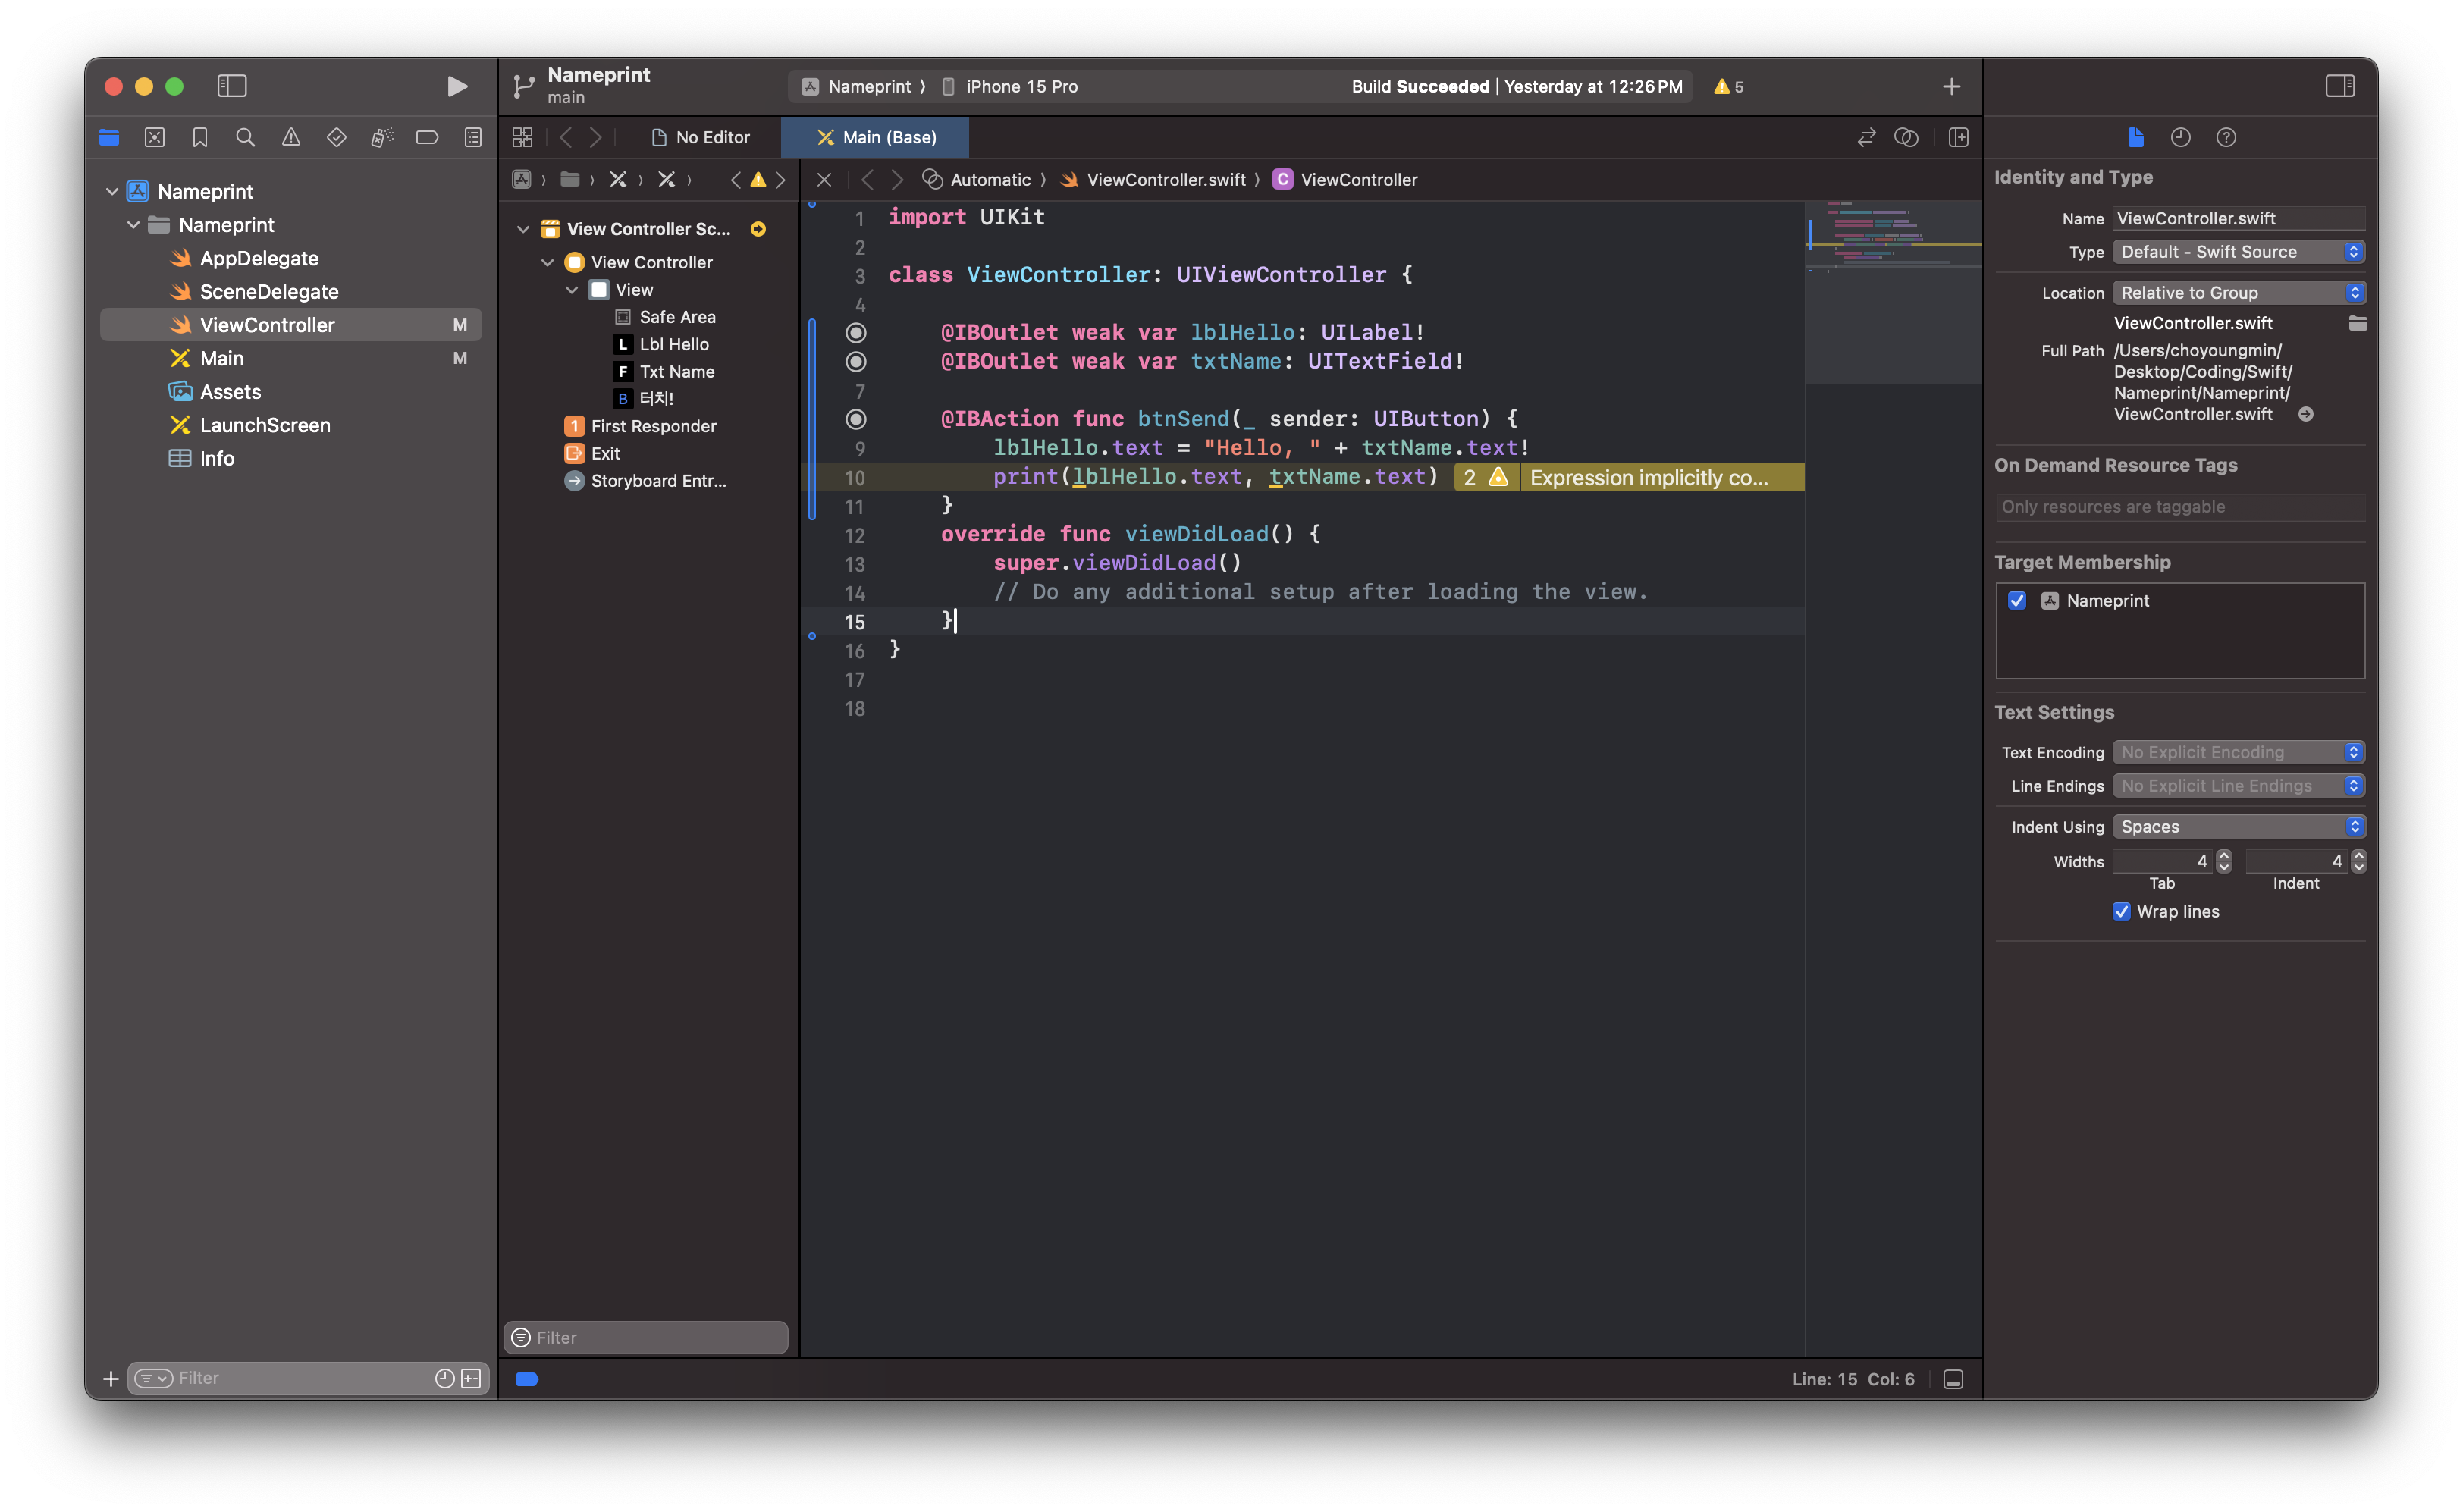Open the Find navigator magnifier icon
The height and width of the screenshot is (1512, 2463).
(245, 137)
